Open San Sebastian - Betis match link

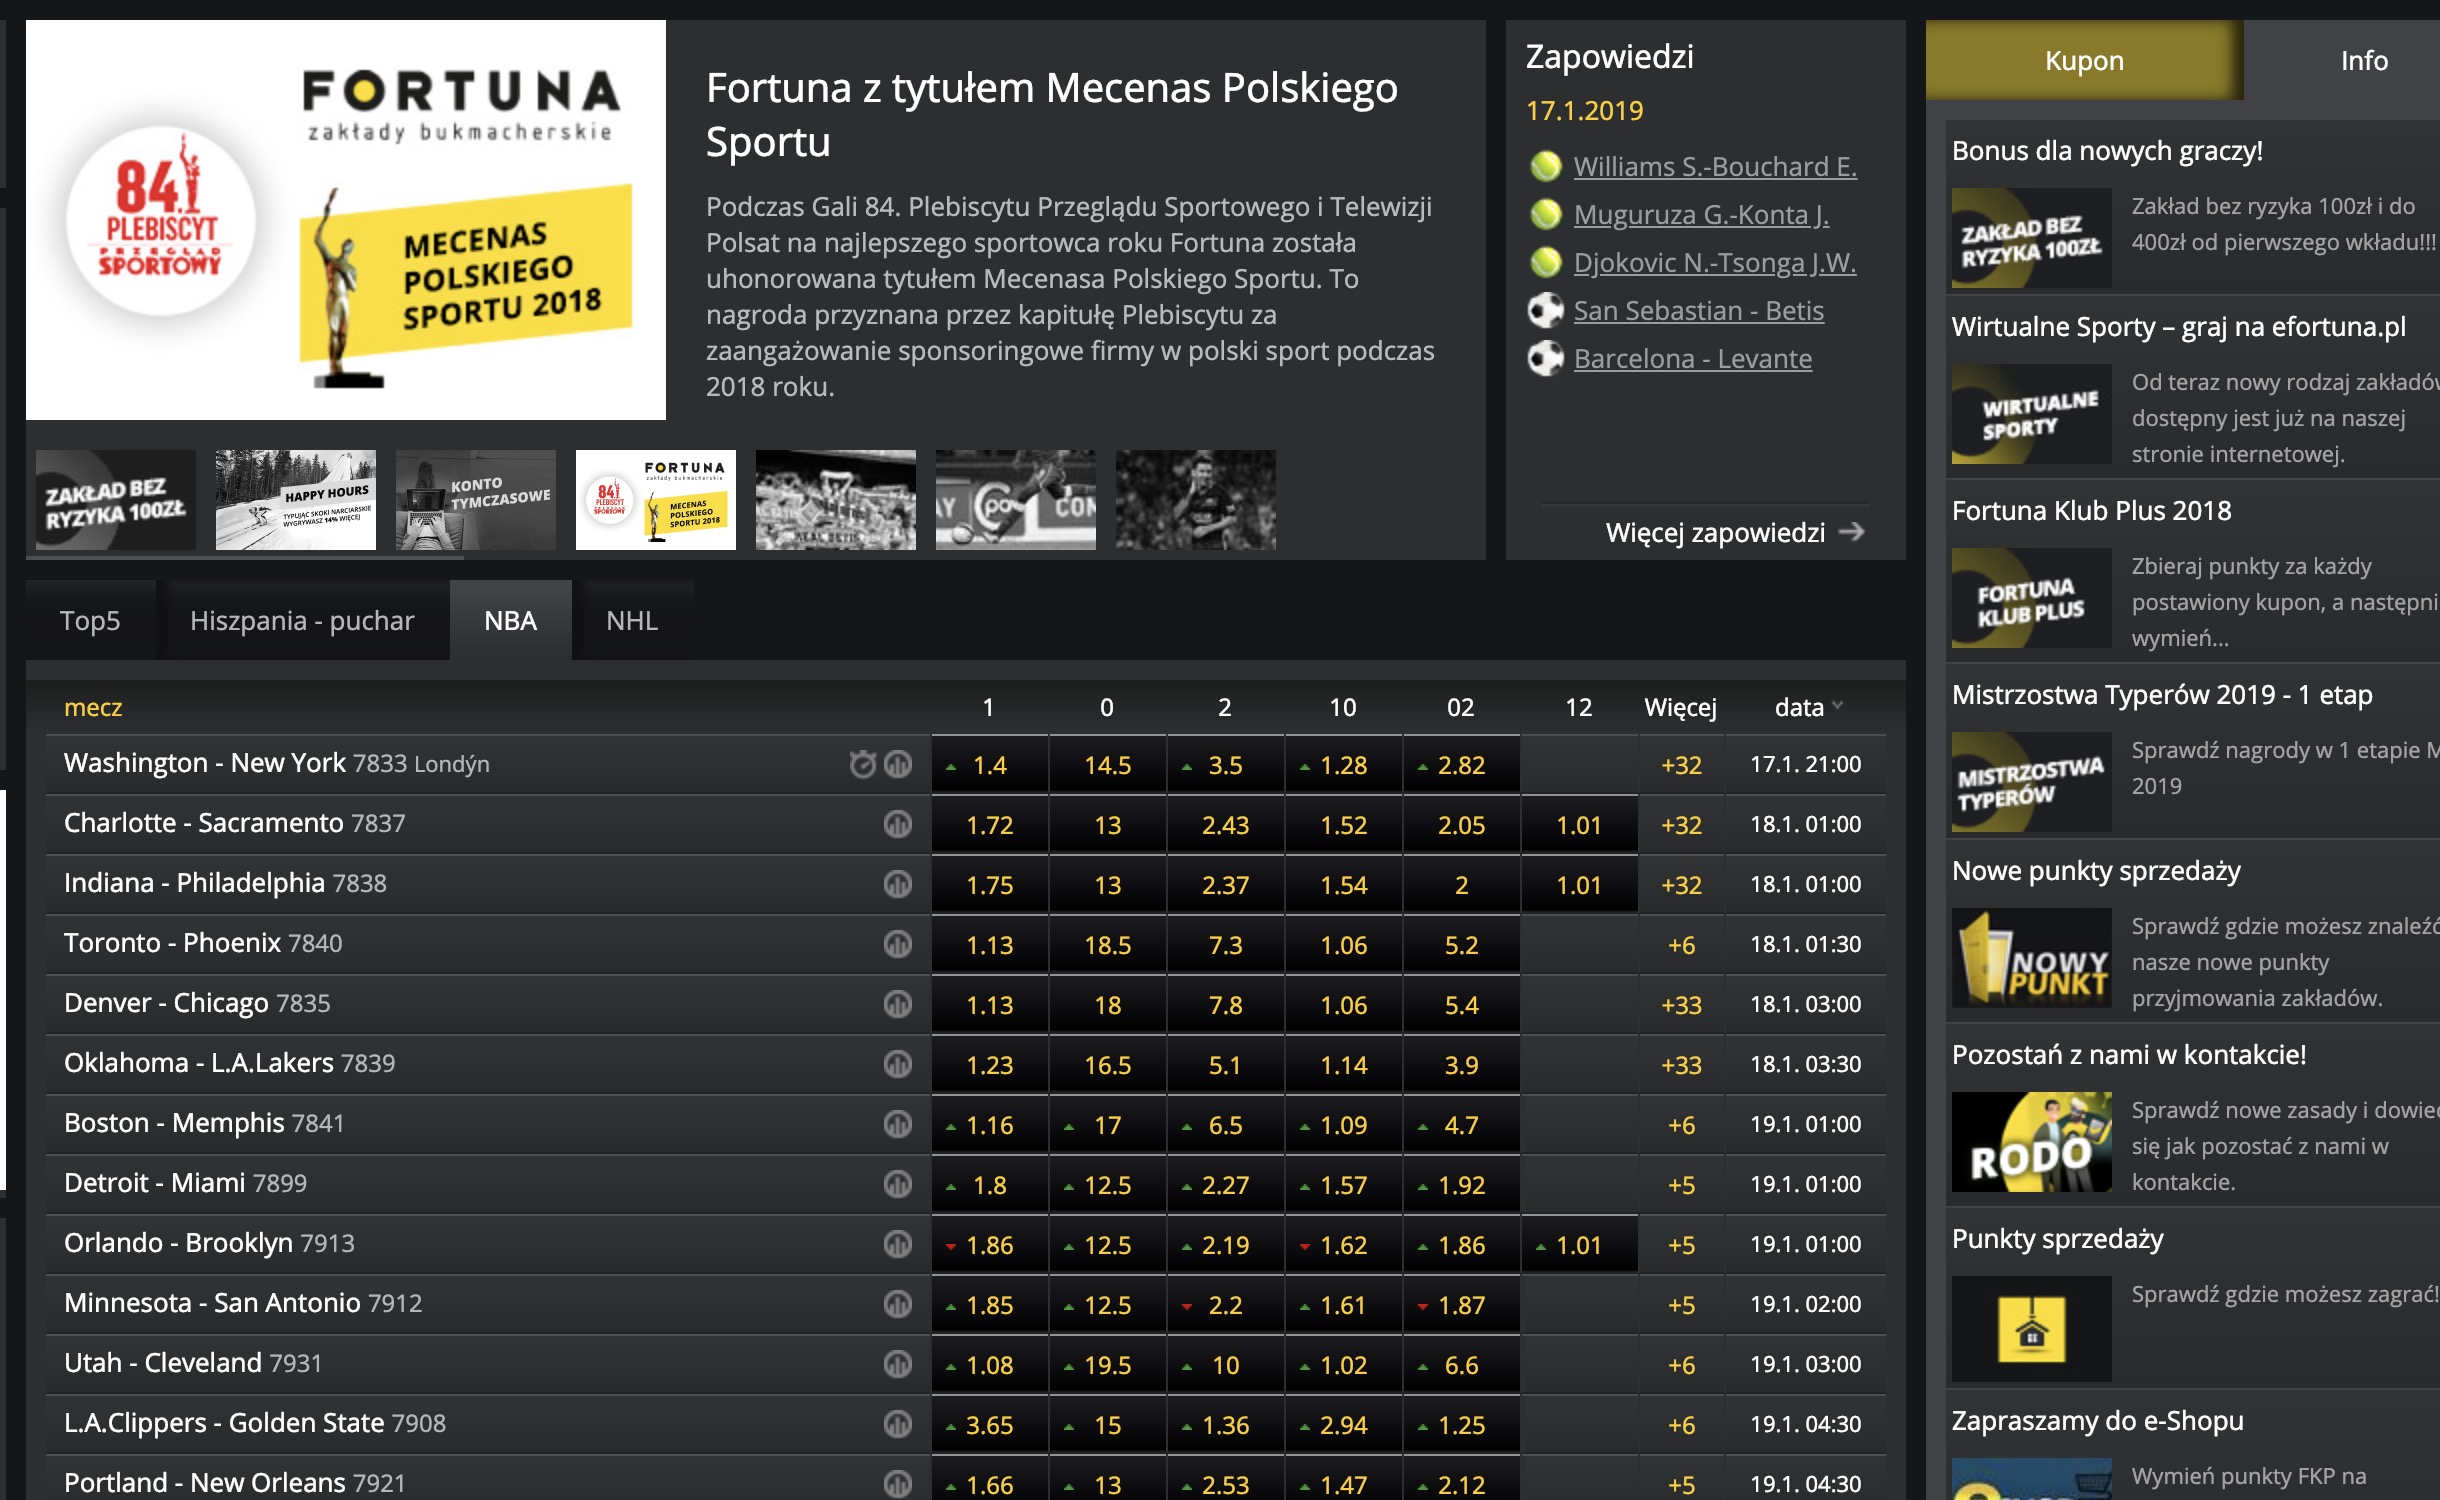point(1698,310)
